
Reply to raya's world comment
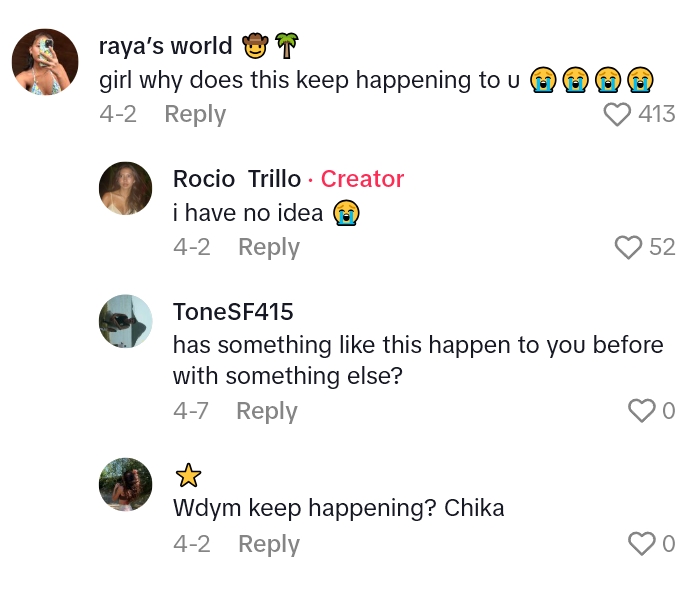point(195,114)
